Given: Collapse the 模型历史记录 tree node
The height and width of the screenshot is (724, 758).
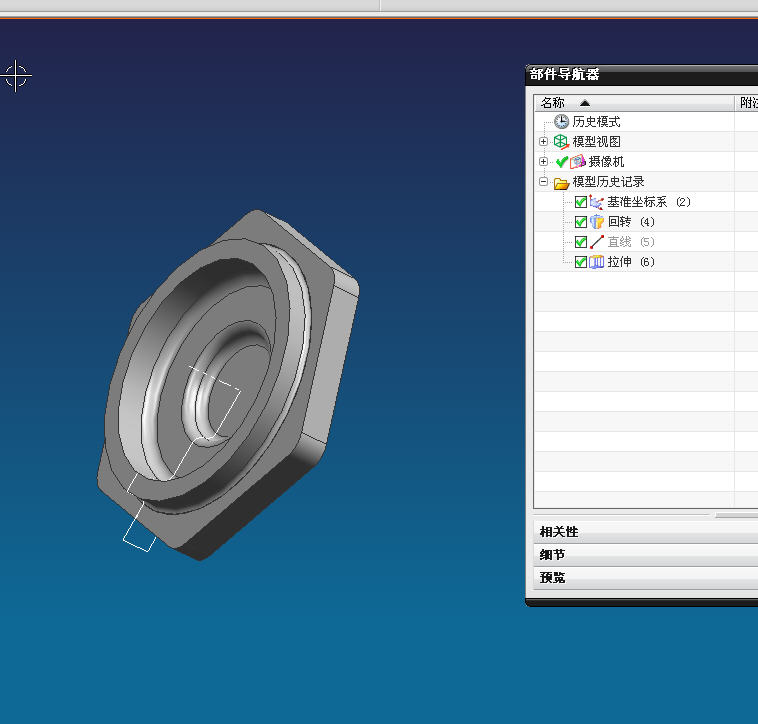Looking at the screenshot, I should [543, 182].
